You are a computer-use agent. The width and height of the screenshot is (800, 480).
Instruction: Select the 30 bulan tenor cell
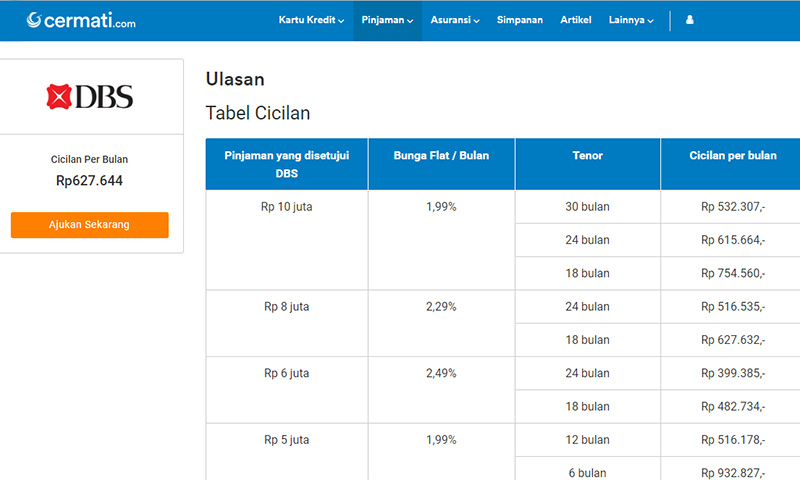pos(588,207)
